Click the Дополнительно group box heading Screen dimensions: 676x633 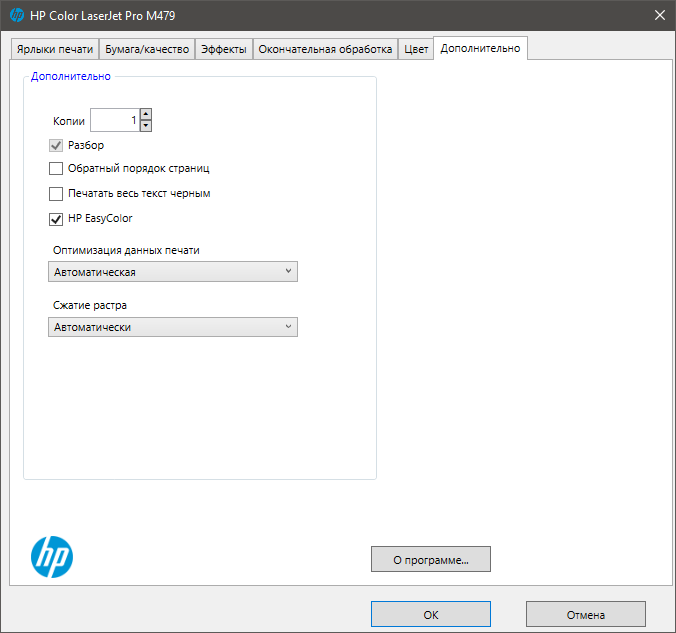pyautogui.click(x=71, y=76)
